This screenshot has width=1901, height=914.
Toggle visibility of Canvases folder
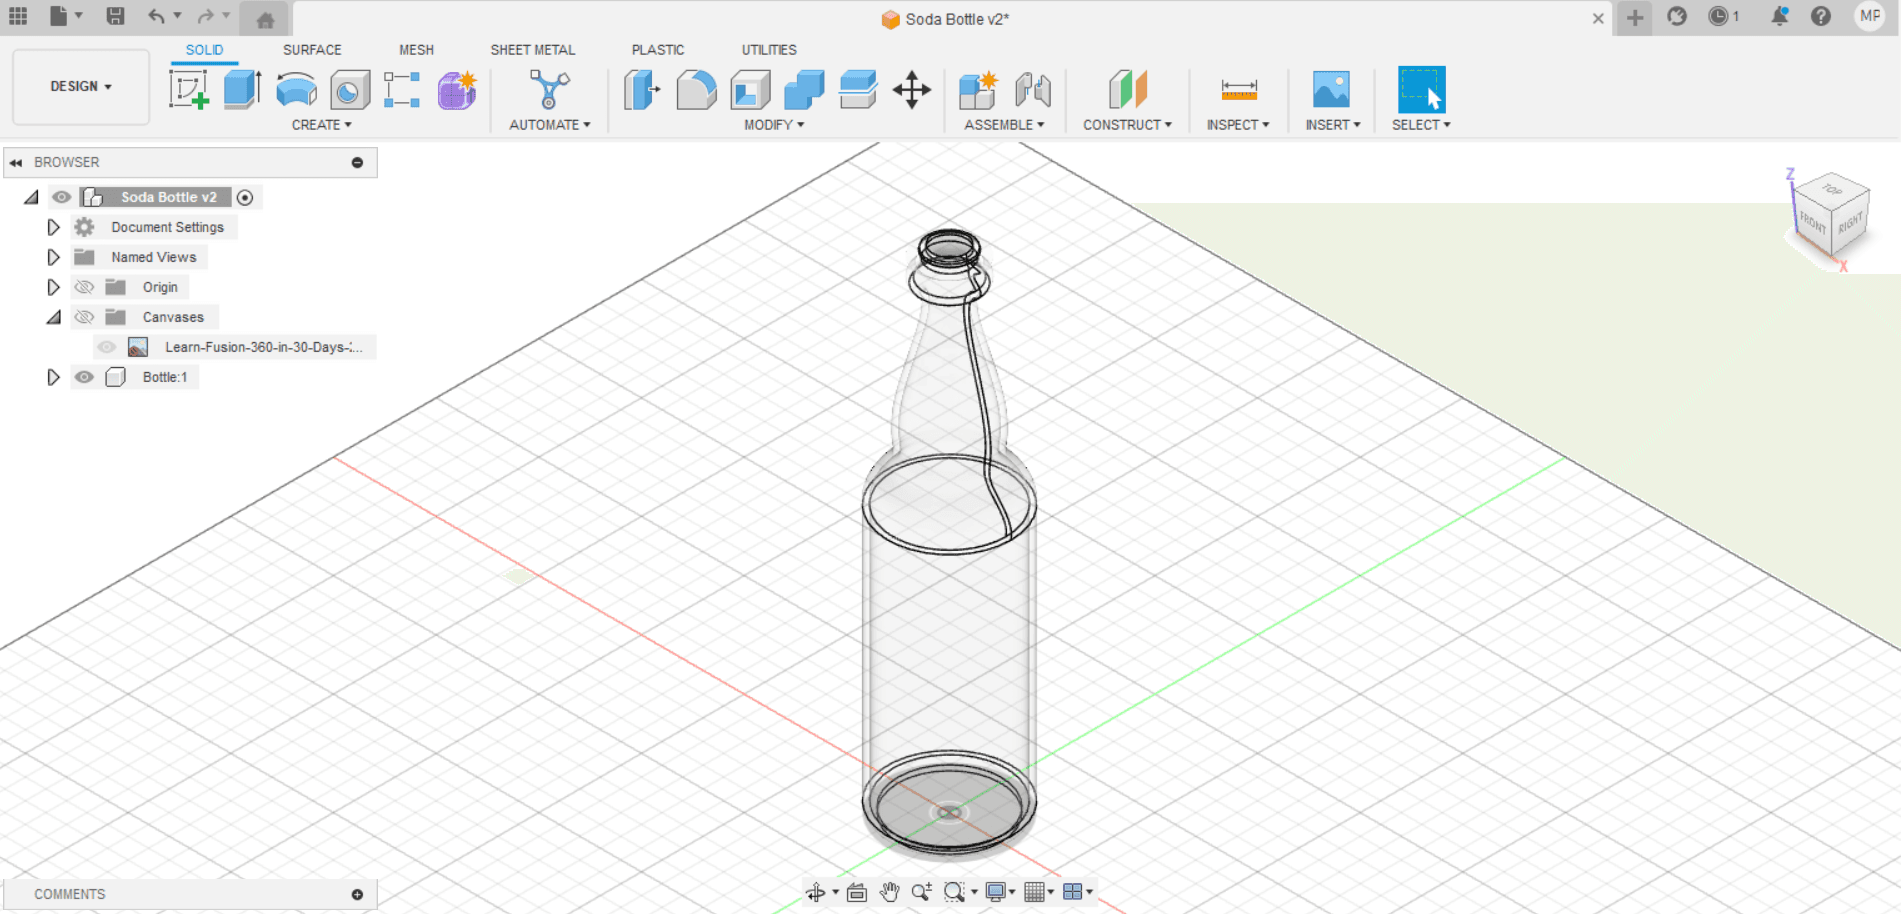click(x=84, y=317)
